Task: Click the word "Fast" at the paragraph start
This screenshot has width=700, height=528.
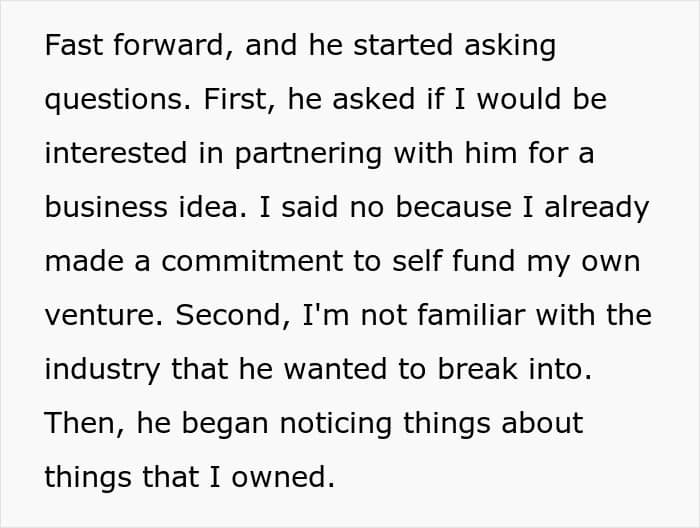Action: pyautogui.click(x=74, y=45)
